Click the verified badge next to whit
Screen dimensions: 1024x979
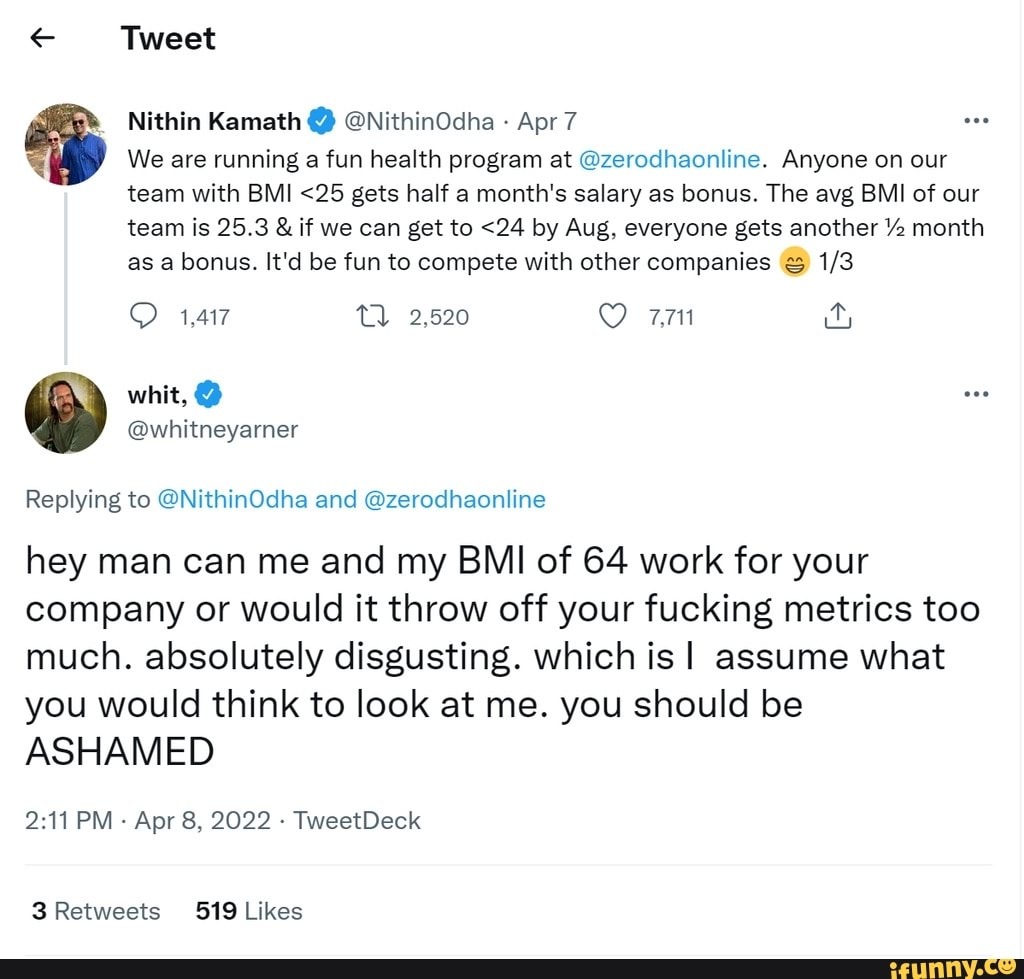tap(207, 395)
